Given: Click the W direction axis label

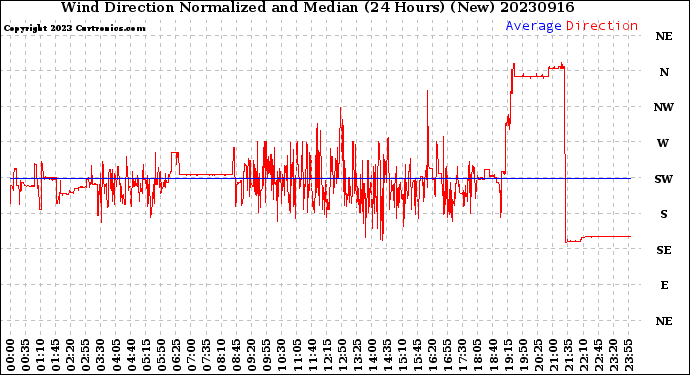Looking at the screenshot, I should [663, 143].
